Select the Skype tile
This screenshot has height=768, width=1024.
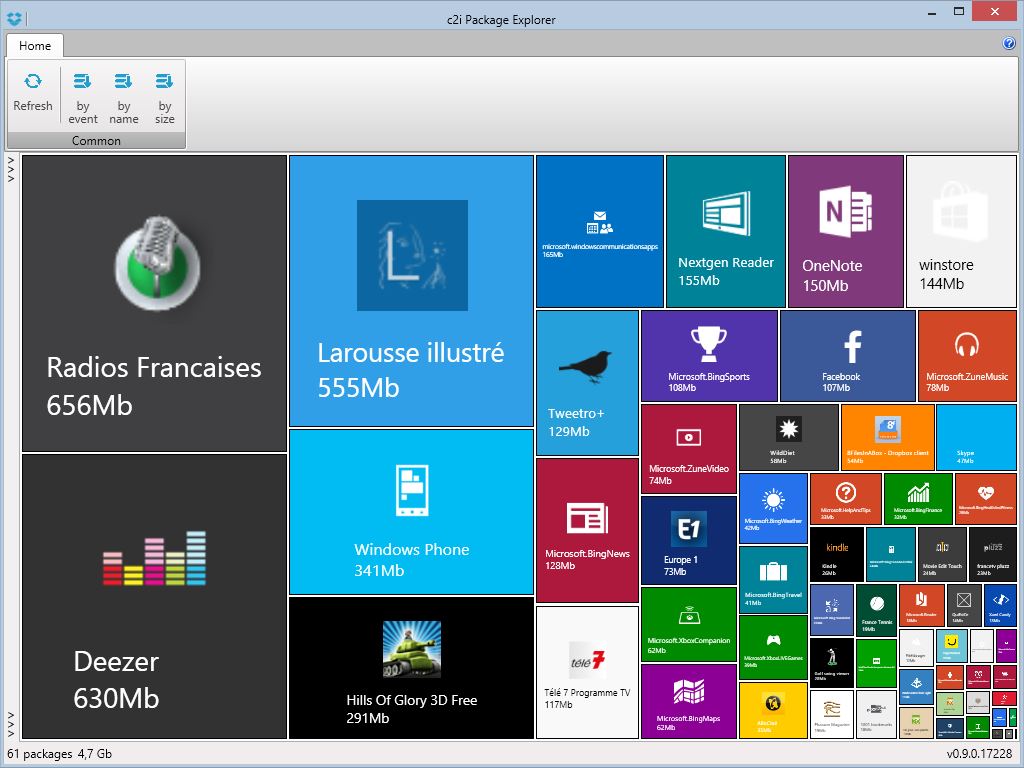coord(976,437)
